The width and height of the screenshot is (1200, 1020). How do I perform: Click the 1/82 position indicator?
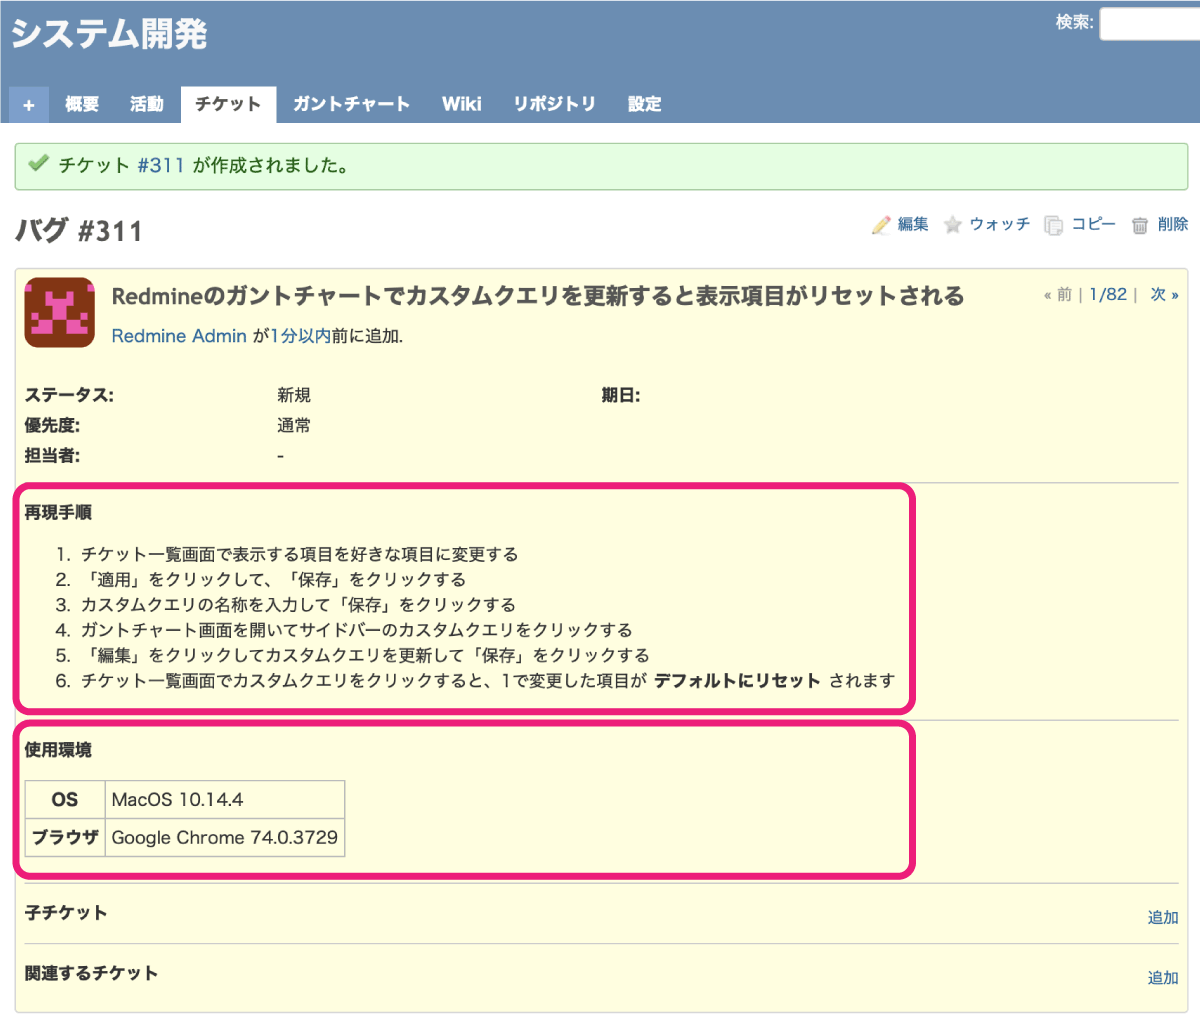1108,294
